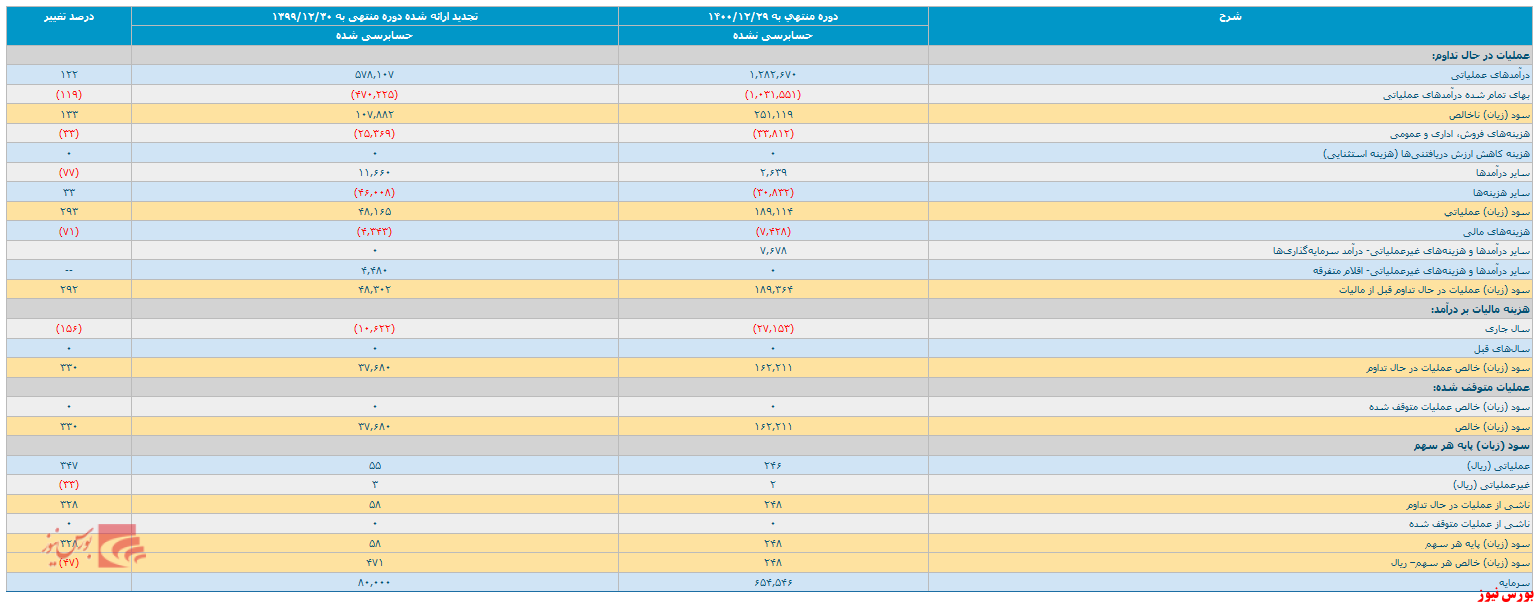Click value '۲۵۱,۱۱۹' for gross profit
Screen dimensions: 1537x606
(773, 114)
